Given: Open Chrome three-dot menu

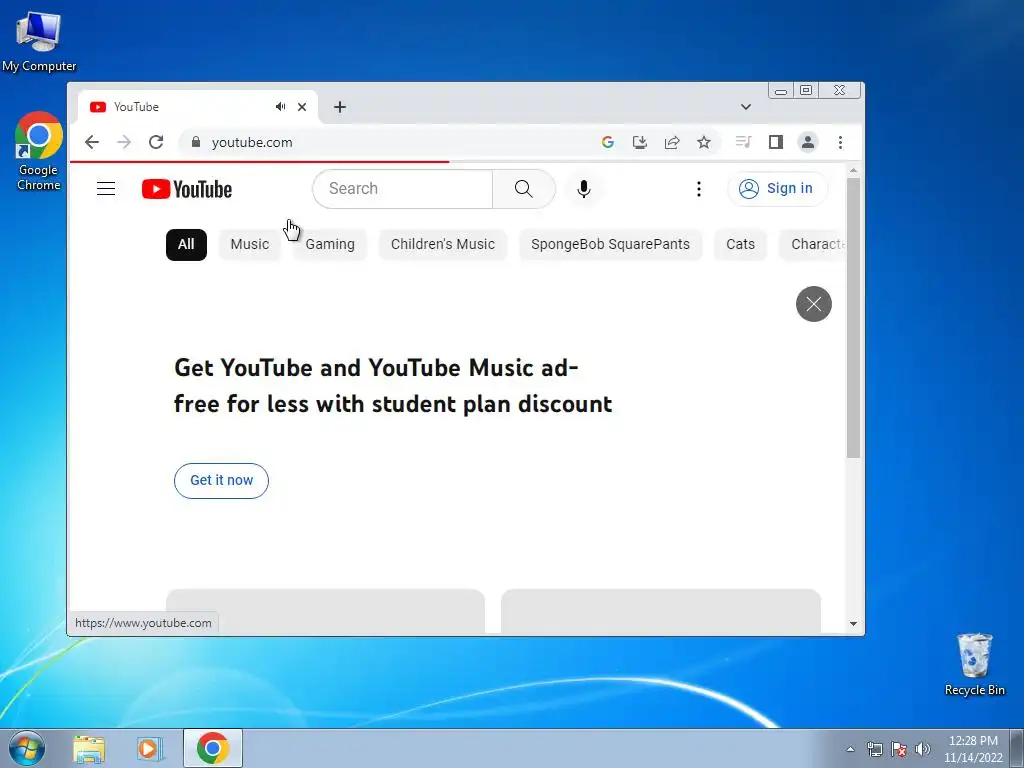Looking at the screenshot, I should 840,142.
